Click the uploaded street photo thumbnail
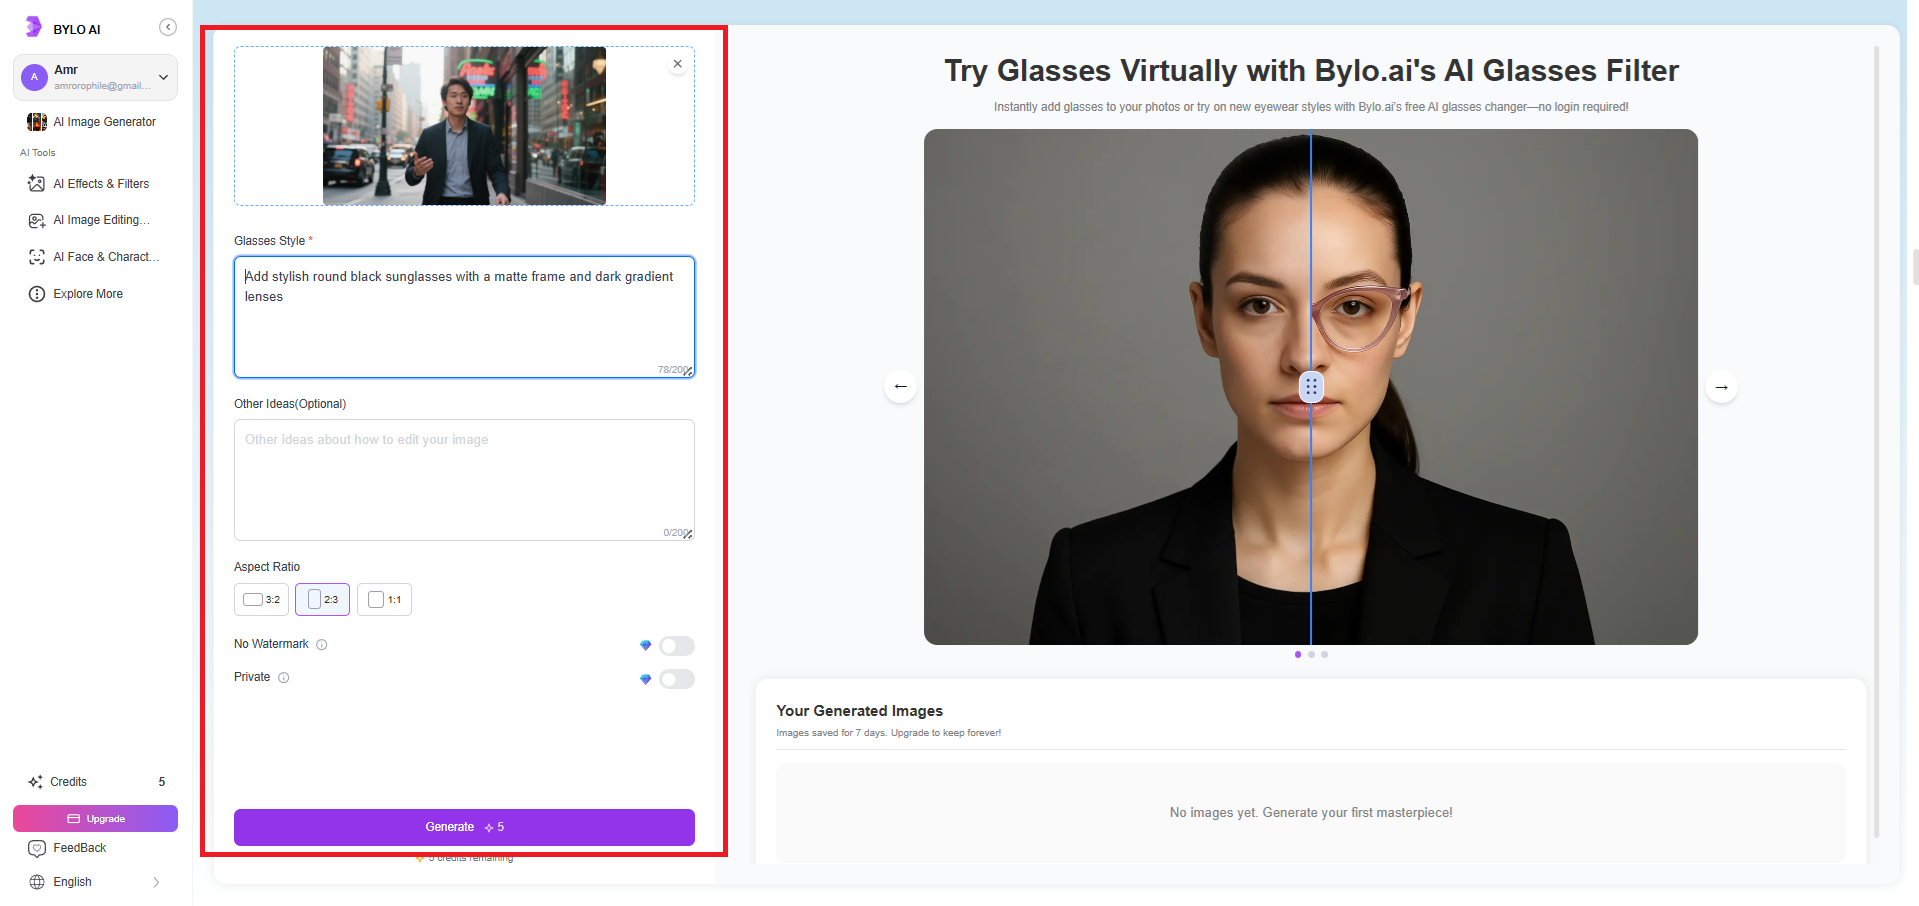1919x906 pixels. [464, 126]
